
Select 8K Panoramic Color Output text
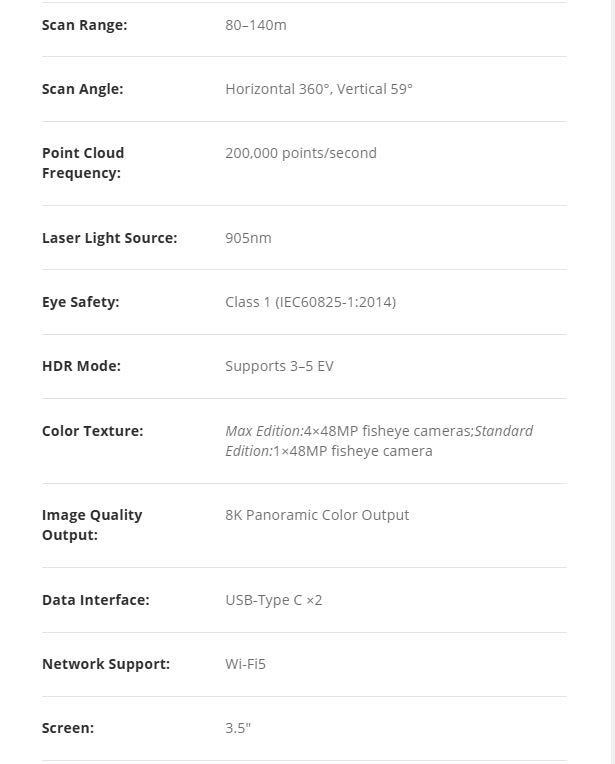pos(317,515)
